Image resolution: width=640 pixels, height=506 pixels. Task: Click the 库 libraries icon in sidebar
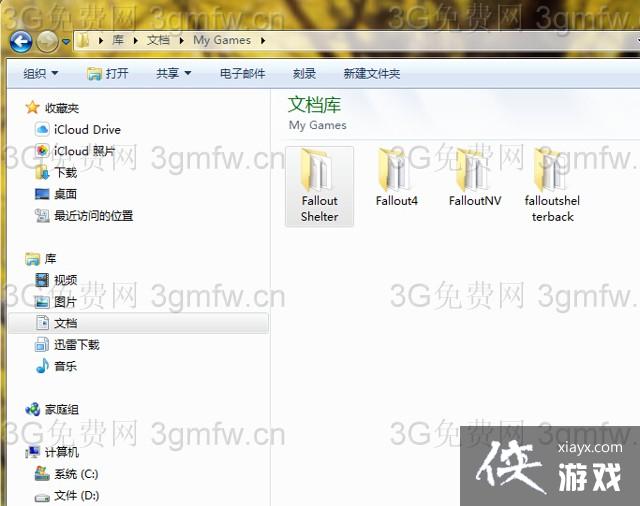[32, 259]
